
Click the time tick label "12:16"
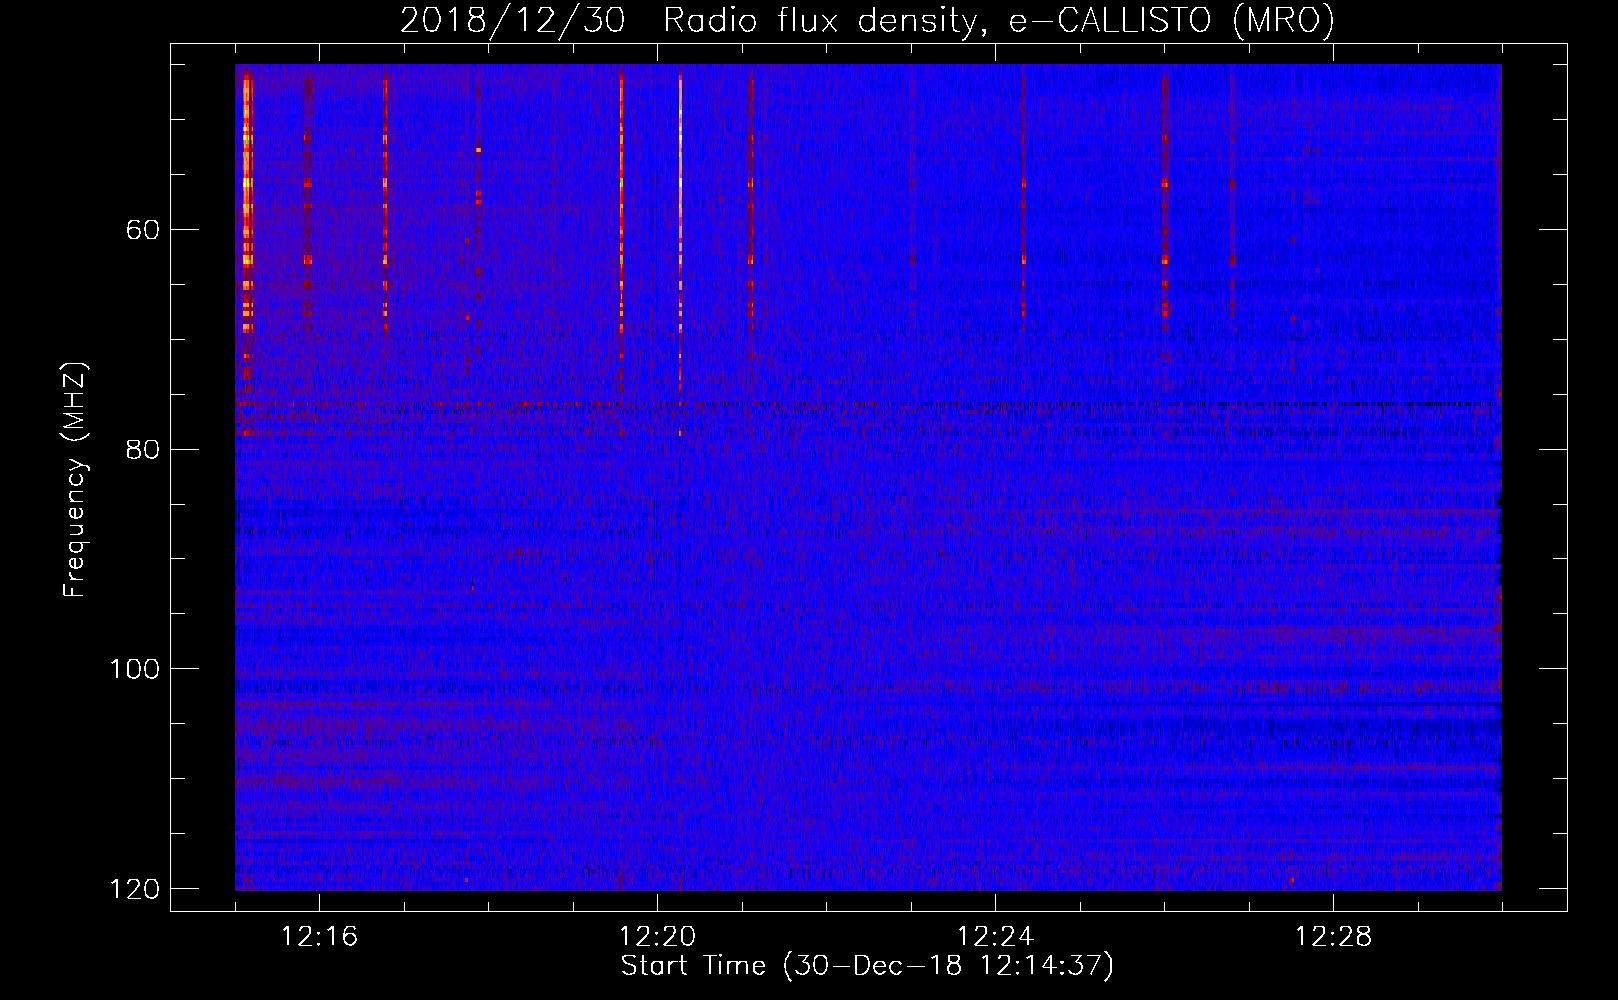coord(319,937)
